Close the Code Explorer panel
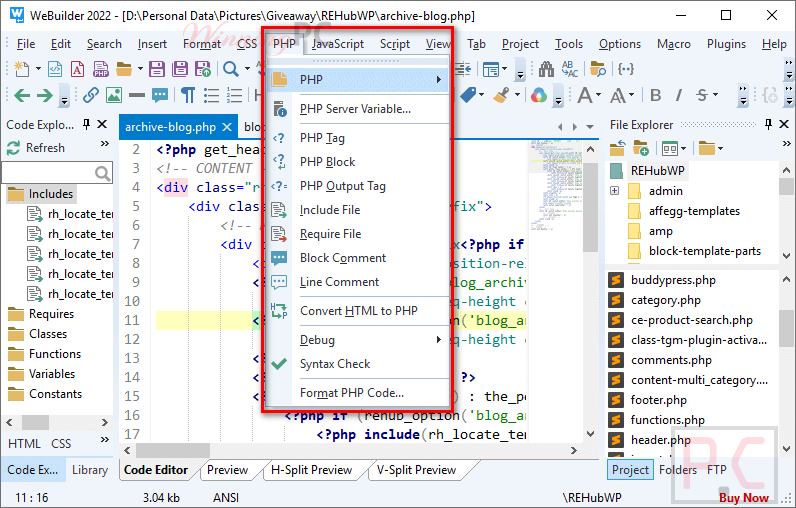 point(102,124)
